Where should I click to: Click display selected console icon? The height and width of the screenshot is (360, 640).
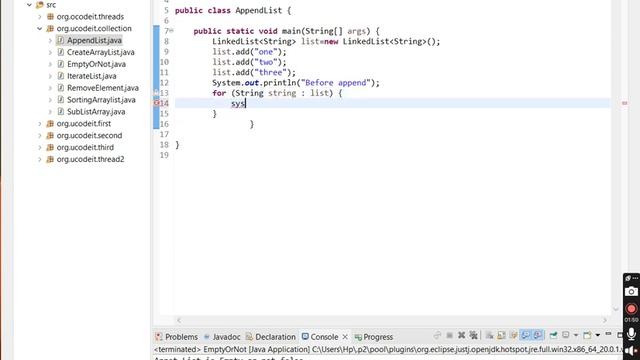click(x=566, y=336)
